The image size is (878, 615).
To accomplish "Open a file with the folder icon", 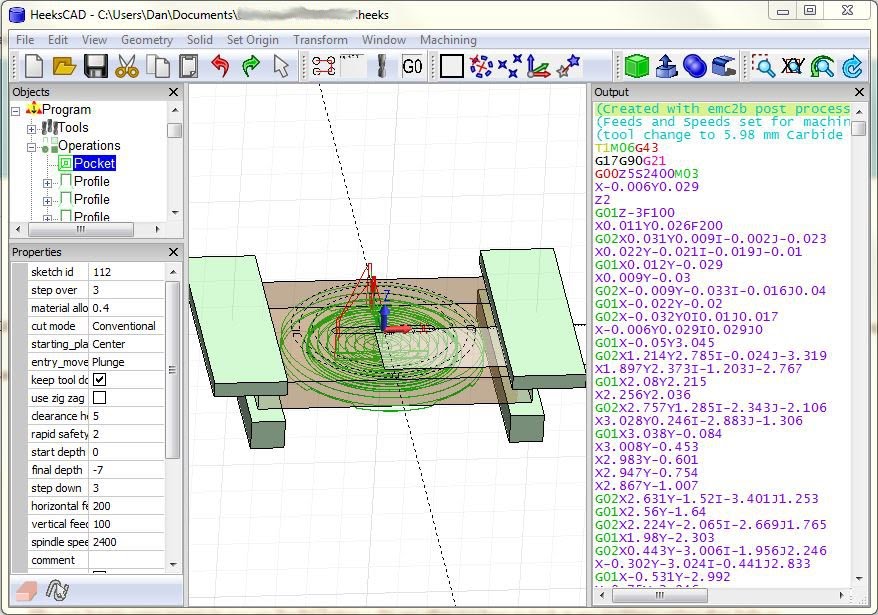I will 64,67.
